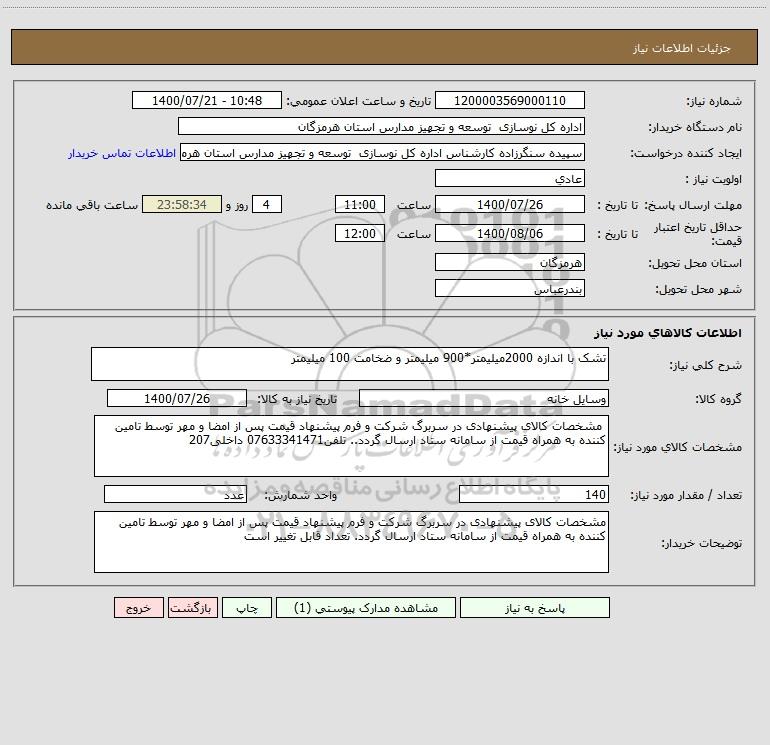Click the حداقل تاریخ اعتبار قیمت label
The image size is (770, 745).
[697, 234]
